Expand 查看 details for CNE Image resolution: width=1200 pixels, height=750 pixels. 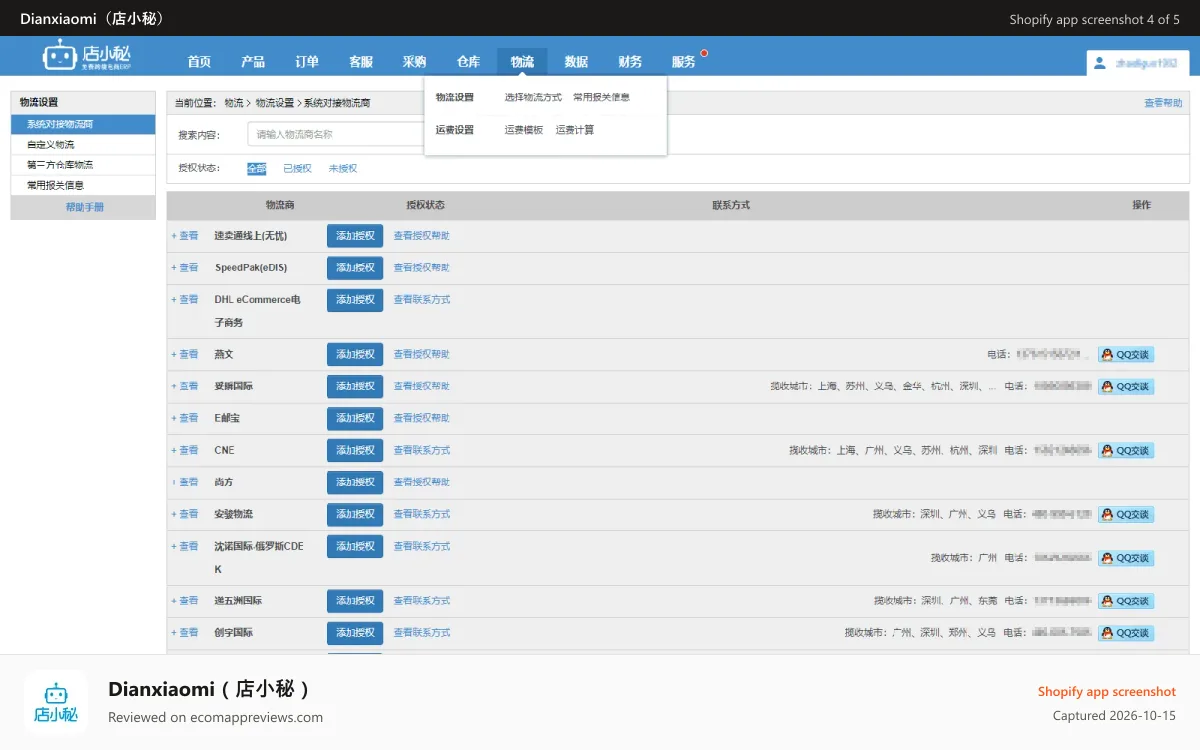point(185,450)
